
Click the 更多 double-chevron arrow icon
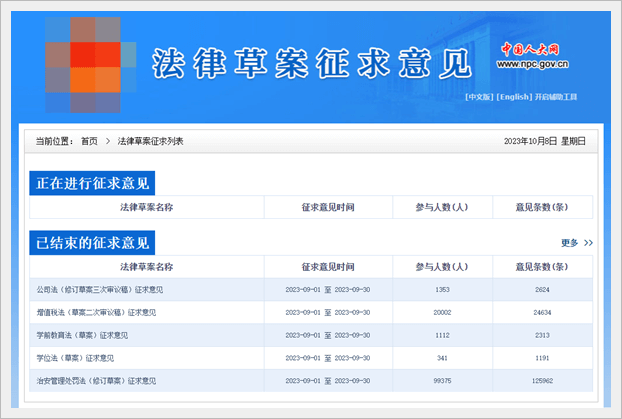[x=588, y=243]
